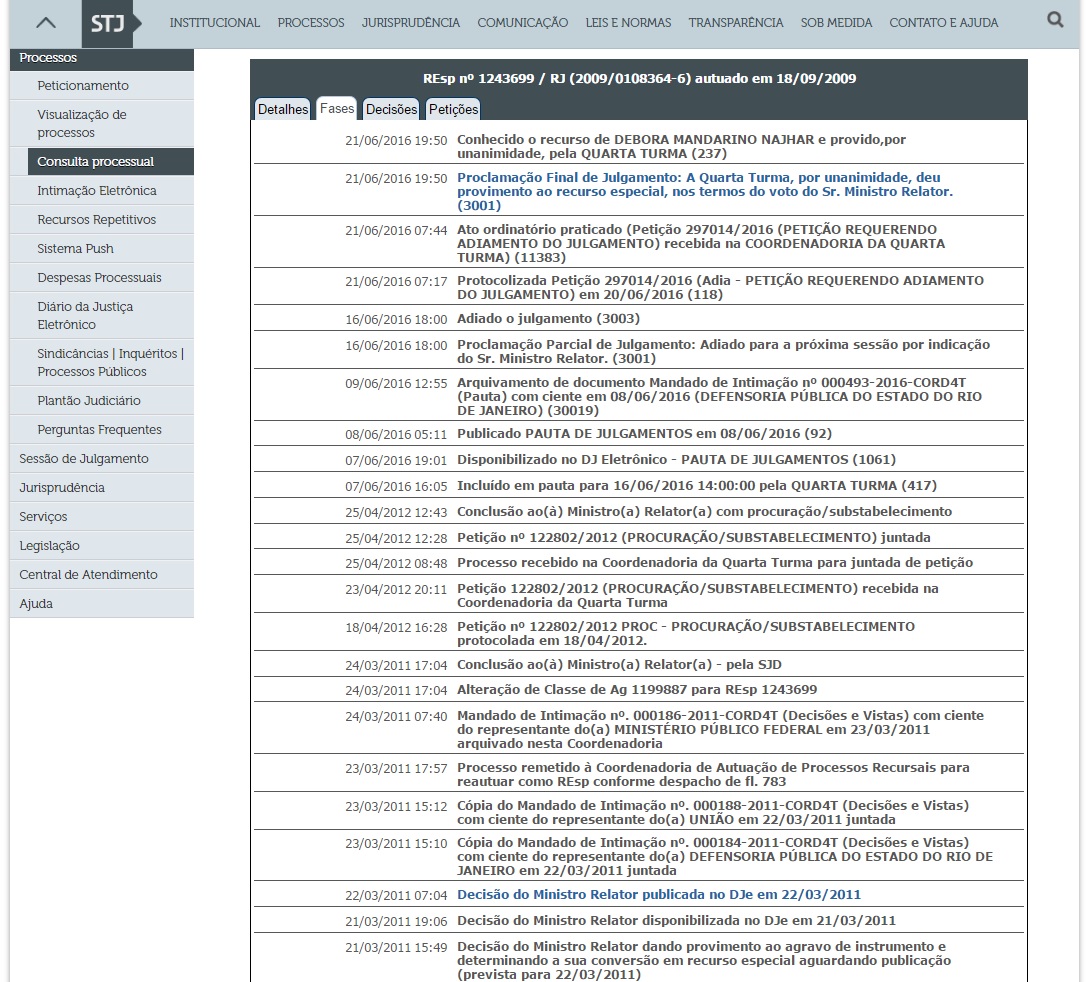Open Decisão do Ministro Relator publicada link
1086x982 pixels.
pos(658,895)
